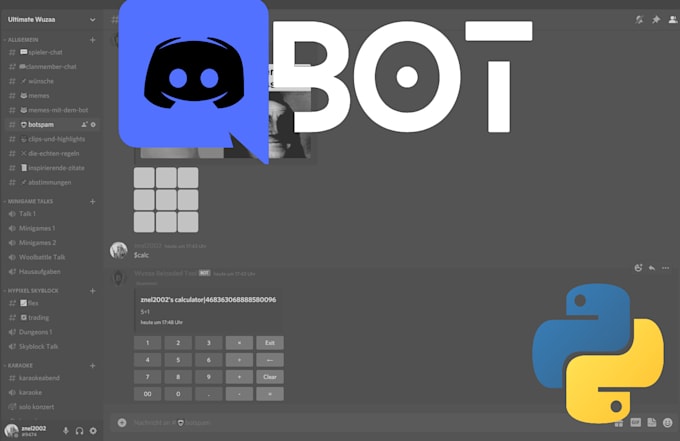Open die-echten-regeln channel

point(51,154)
